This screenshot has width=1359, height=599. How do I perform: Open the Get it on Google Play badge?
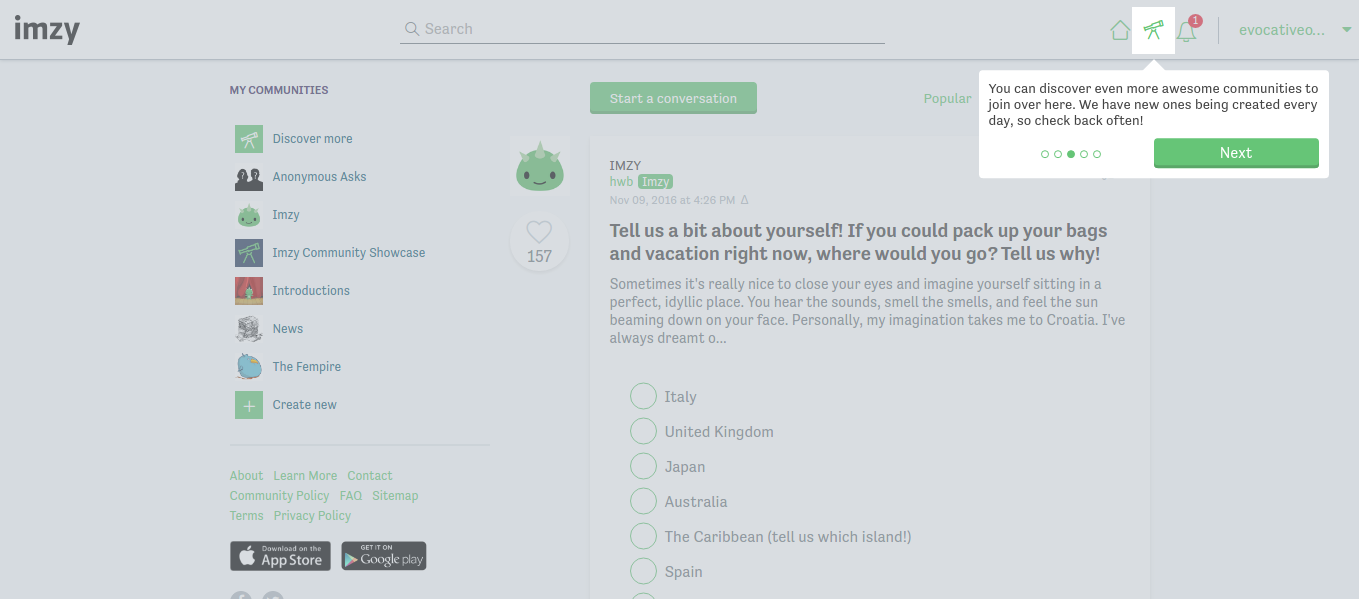384,556
